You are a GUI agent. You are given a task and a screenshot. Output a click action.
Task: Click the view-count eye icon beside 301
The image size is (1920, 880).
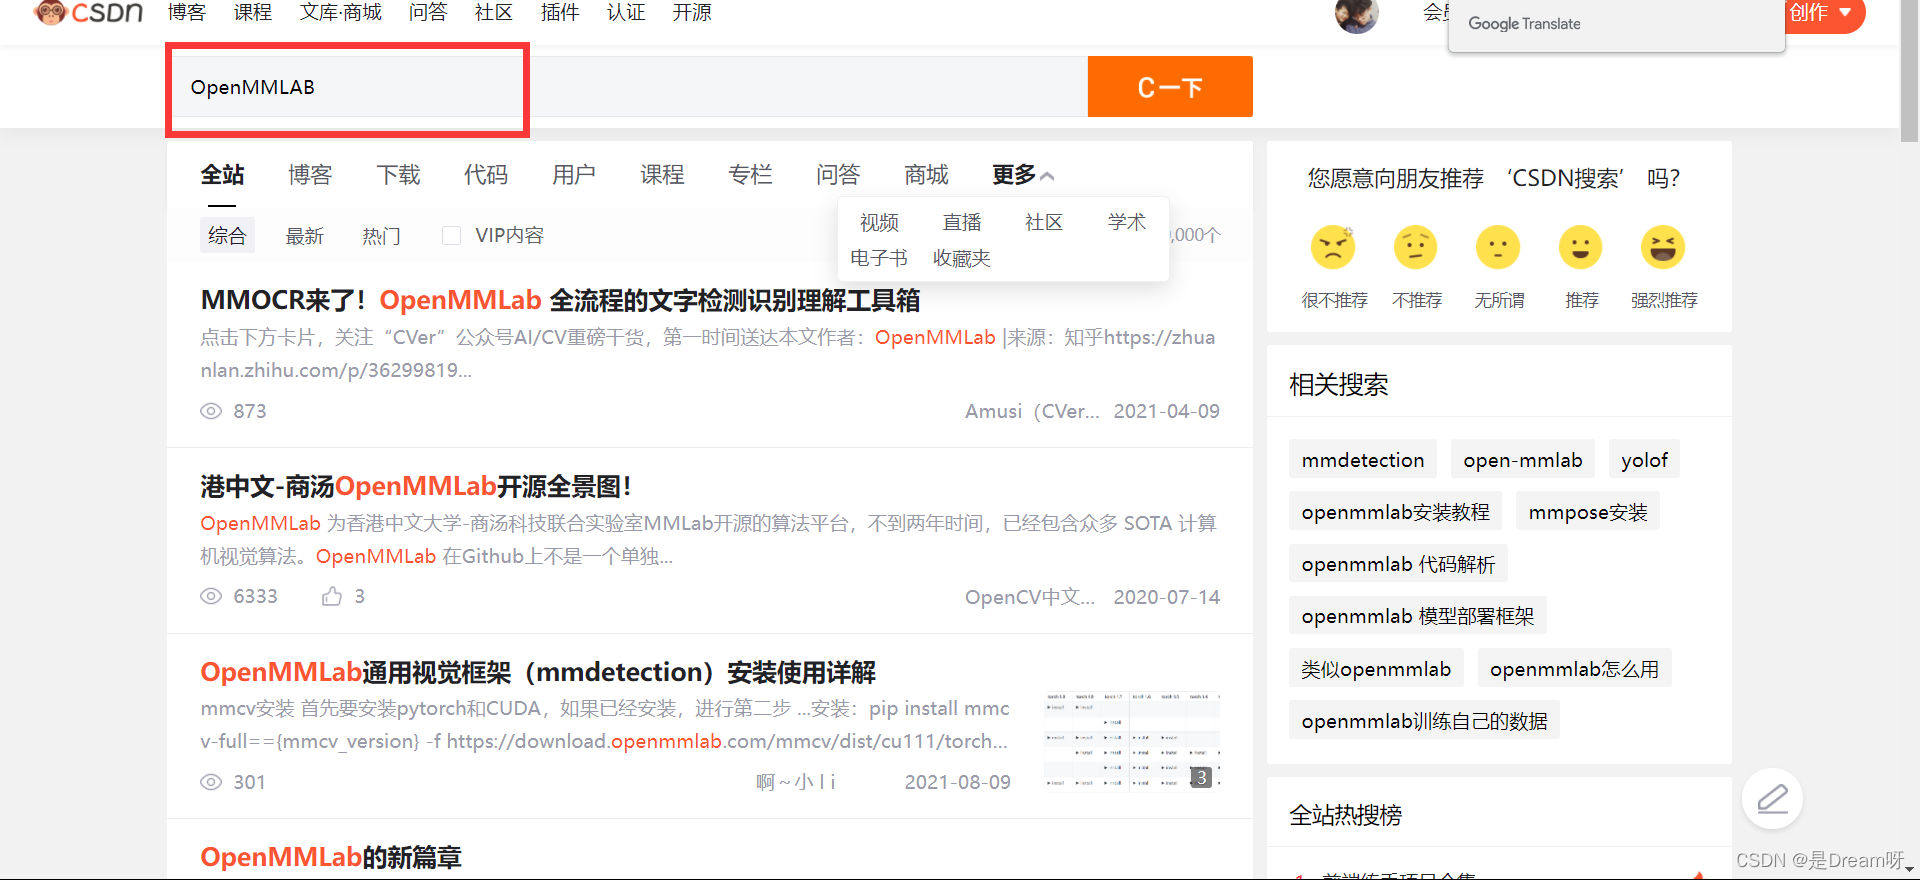tap(211, 782)
